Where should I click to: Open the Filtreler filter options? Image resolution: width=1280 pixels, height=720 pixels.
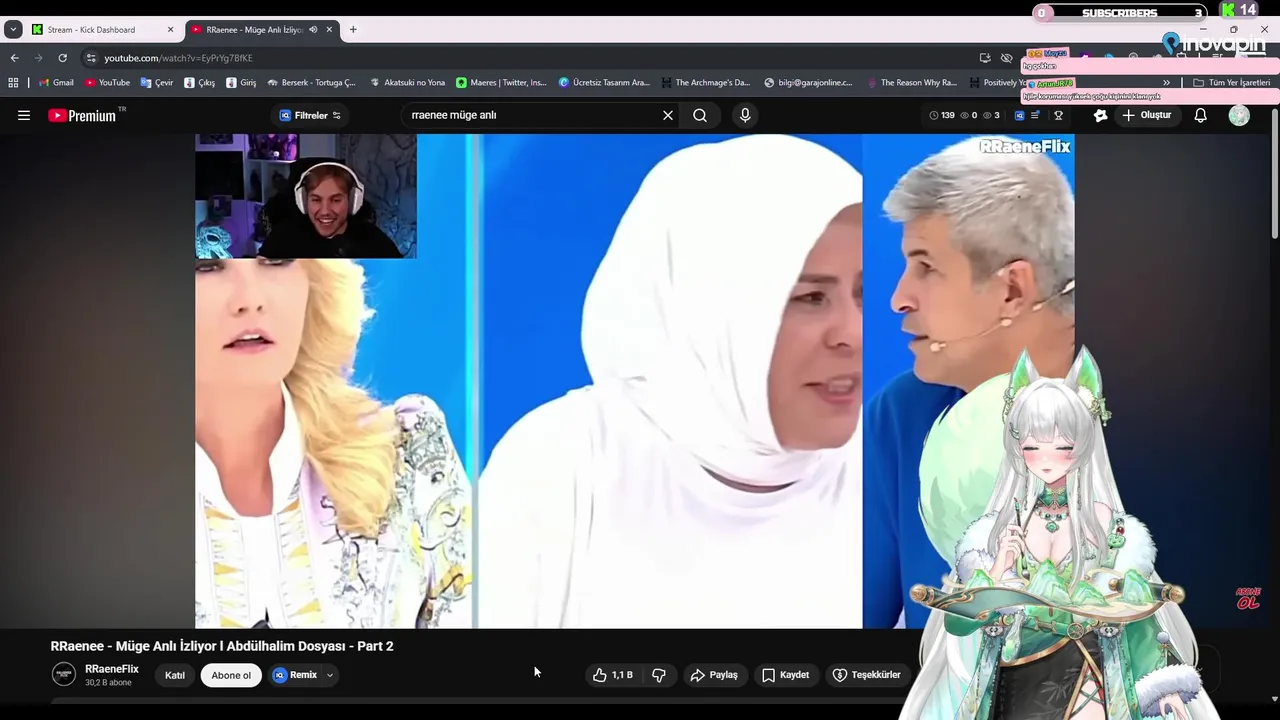coord(310,115)
